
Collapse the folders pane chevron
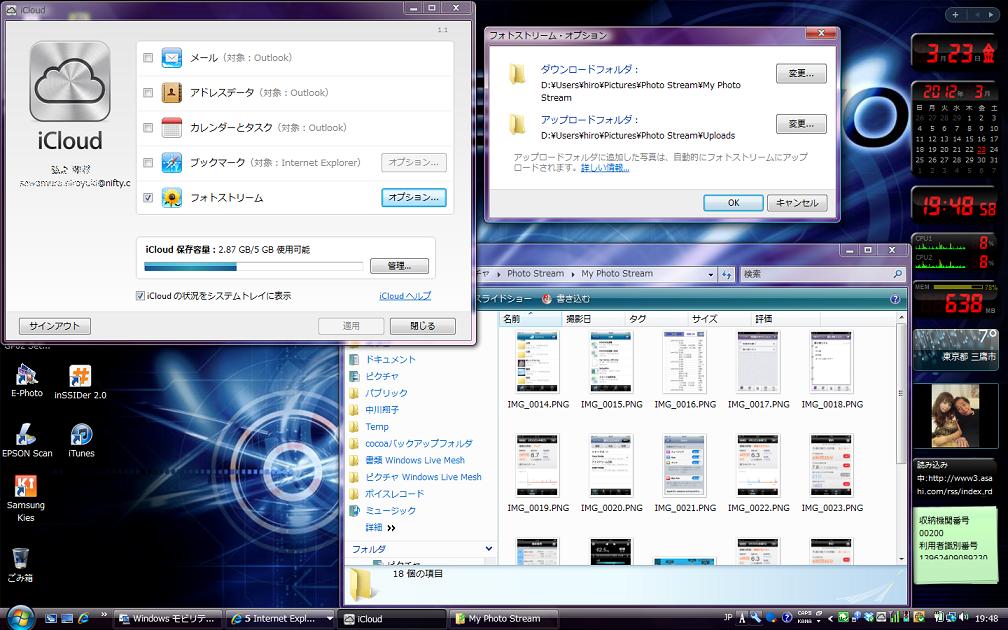pos(489,549)
